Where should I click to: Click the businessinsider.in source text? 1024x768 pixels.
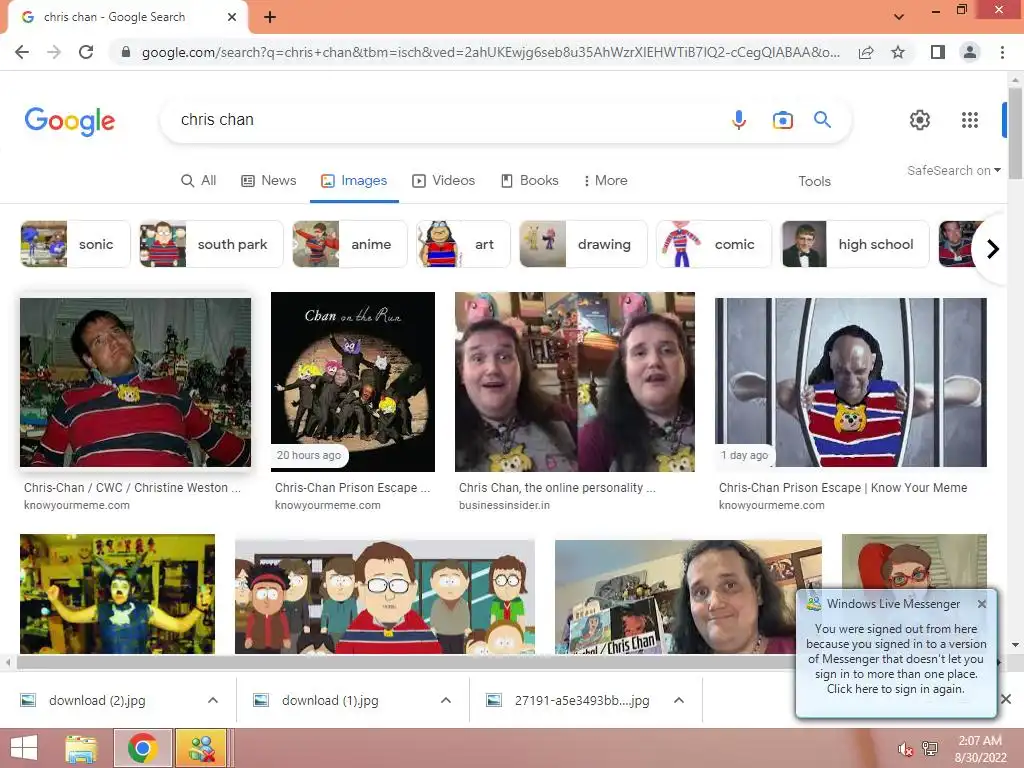click(504, 505)
